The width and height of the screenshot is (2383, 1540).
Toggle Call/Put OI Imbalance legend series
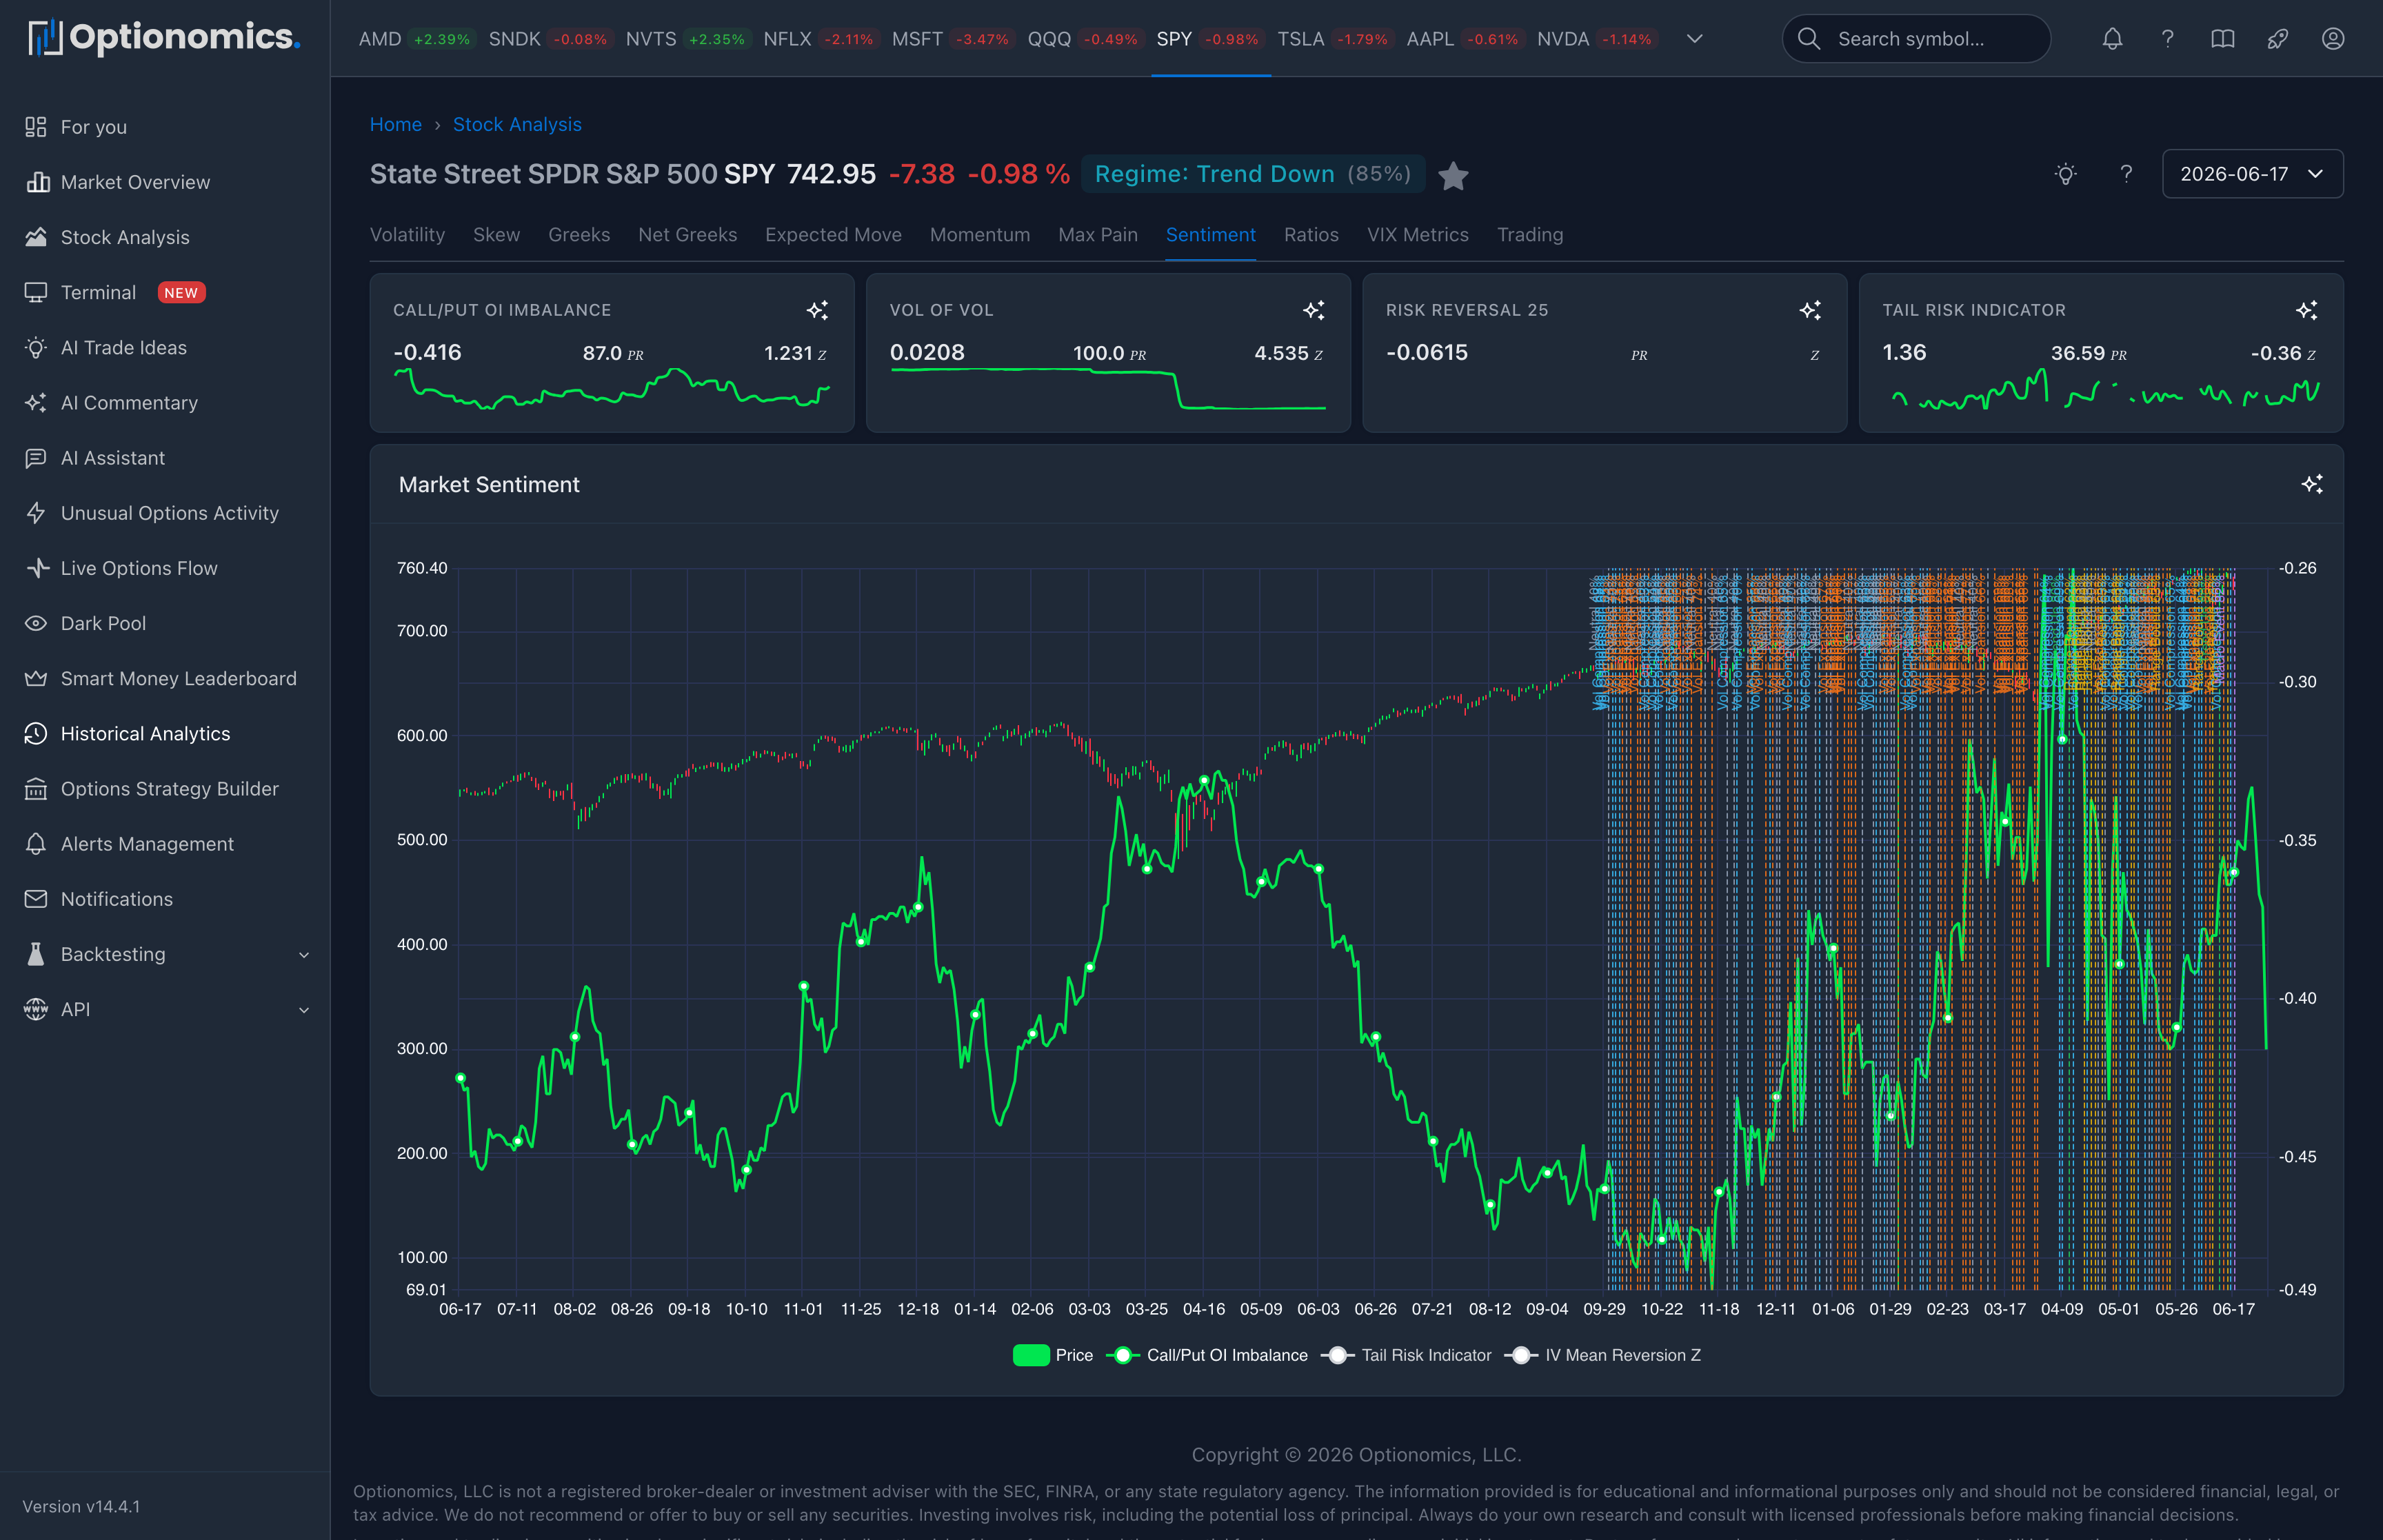[x=1207, y=1355]
